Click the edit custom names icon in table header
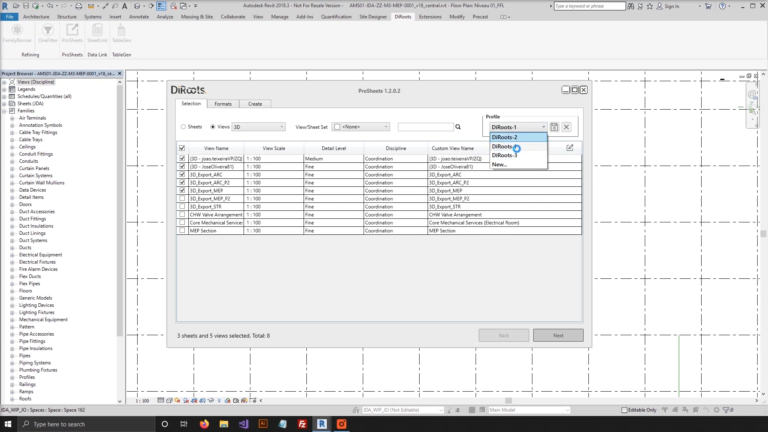768x432 pixels. pyautogui.click(x=570, y=147)
